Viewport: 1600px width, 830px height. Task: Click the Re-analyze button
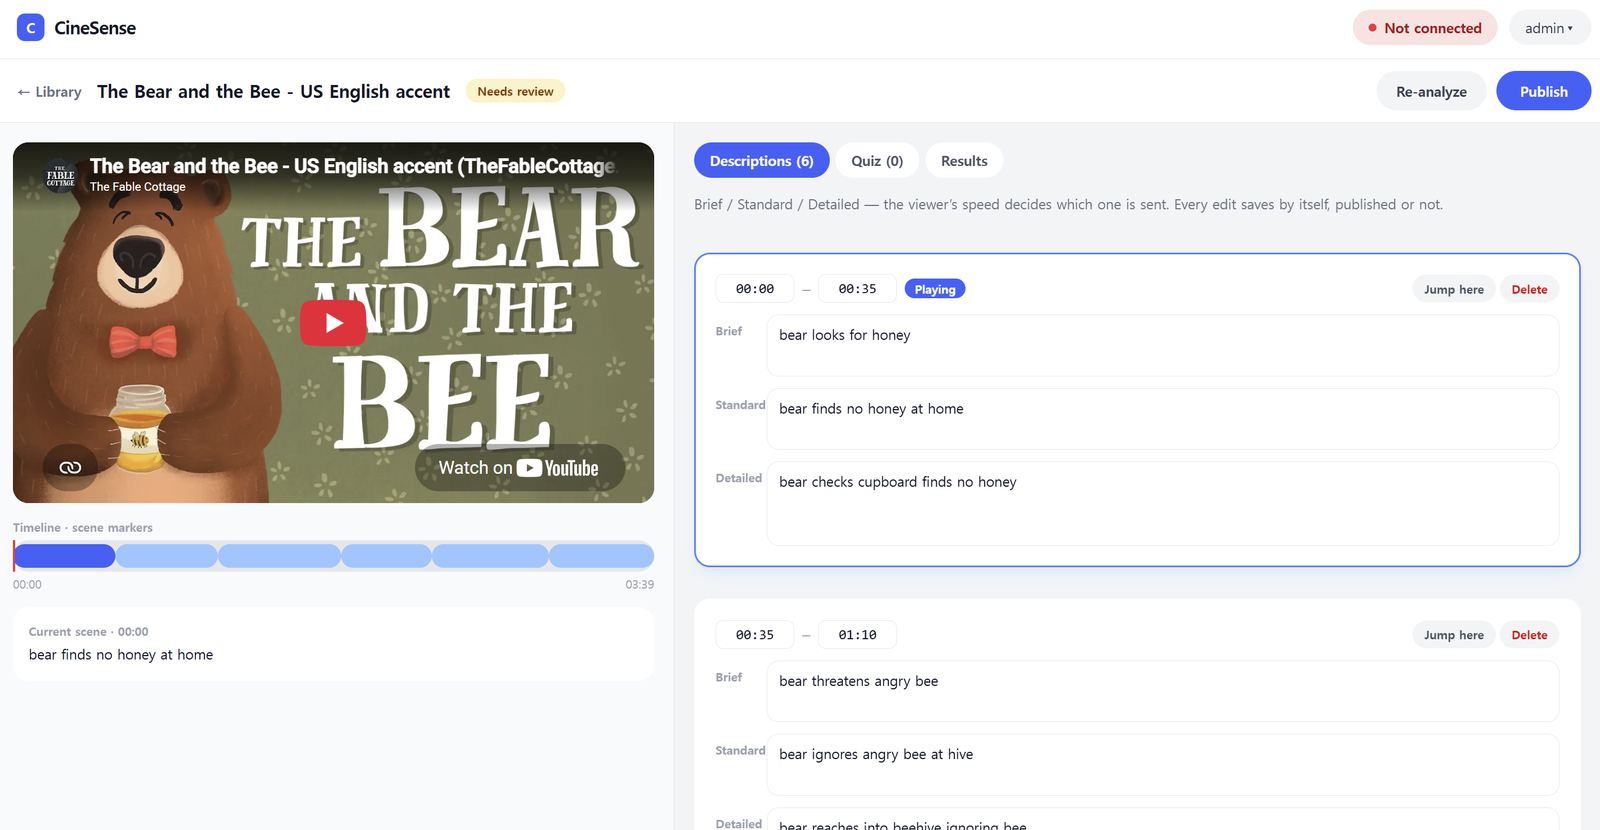click(x=1431, y=91)
